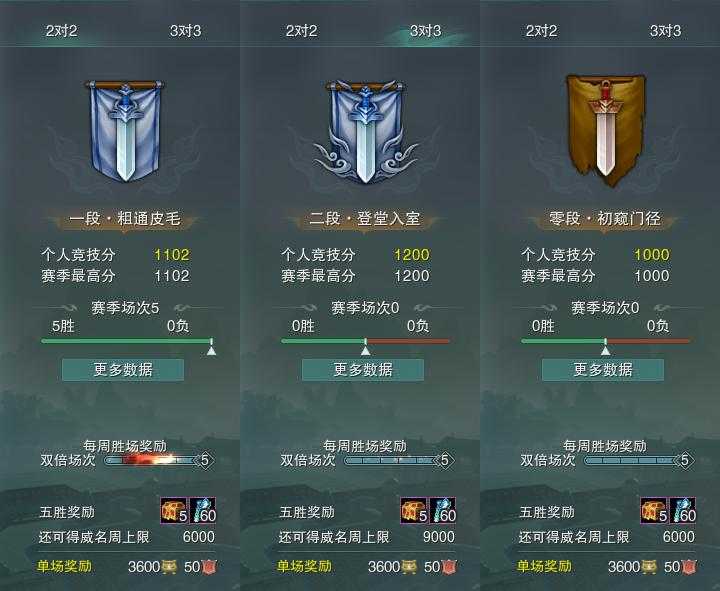This screenshot has height=591, width=720.
Task: Open 更多数据 in the right panel
Action: 603,370
